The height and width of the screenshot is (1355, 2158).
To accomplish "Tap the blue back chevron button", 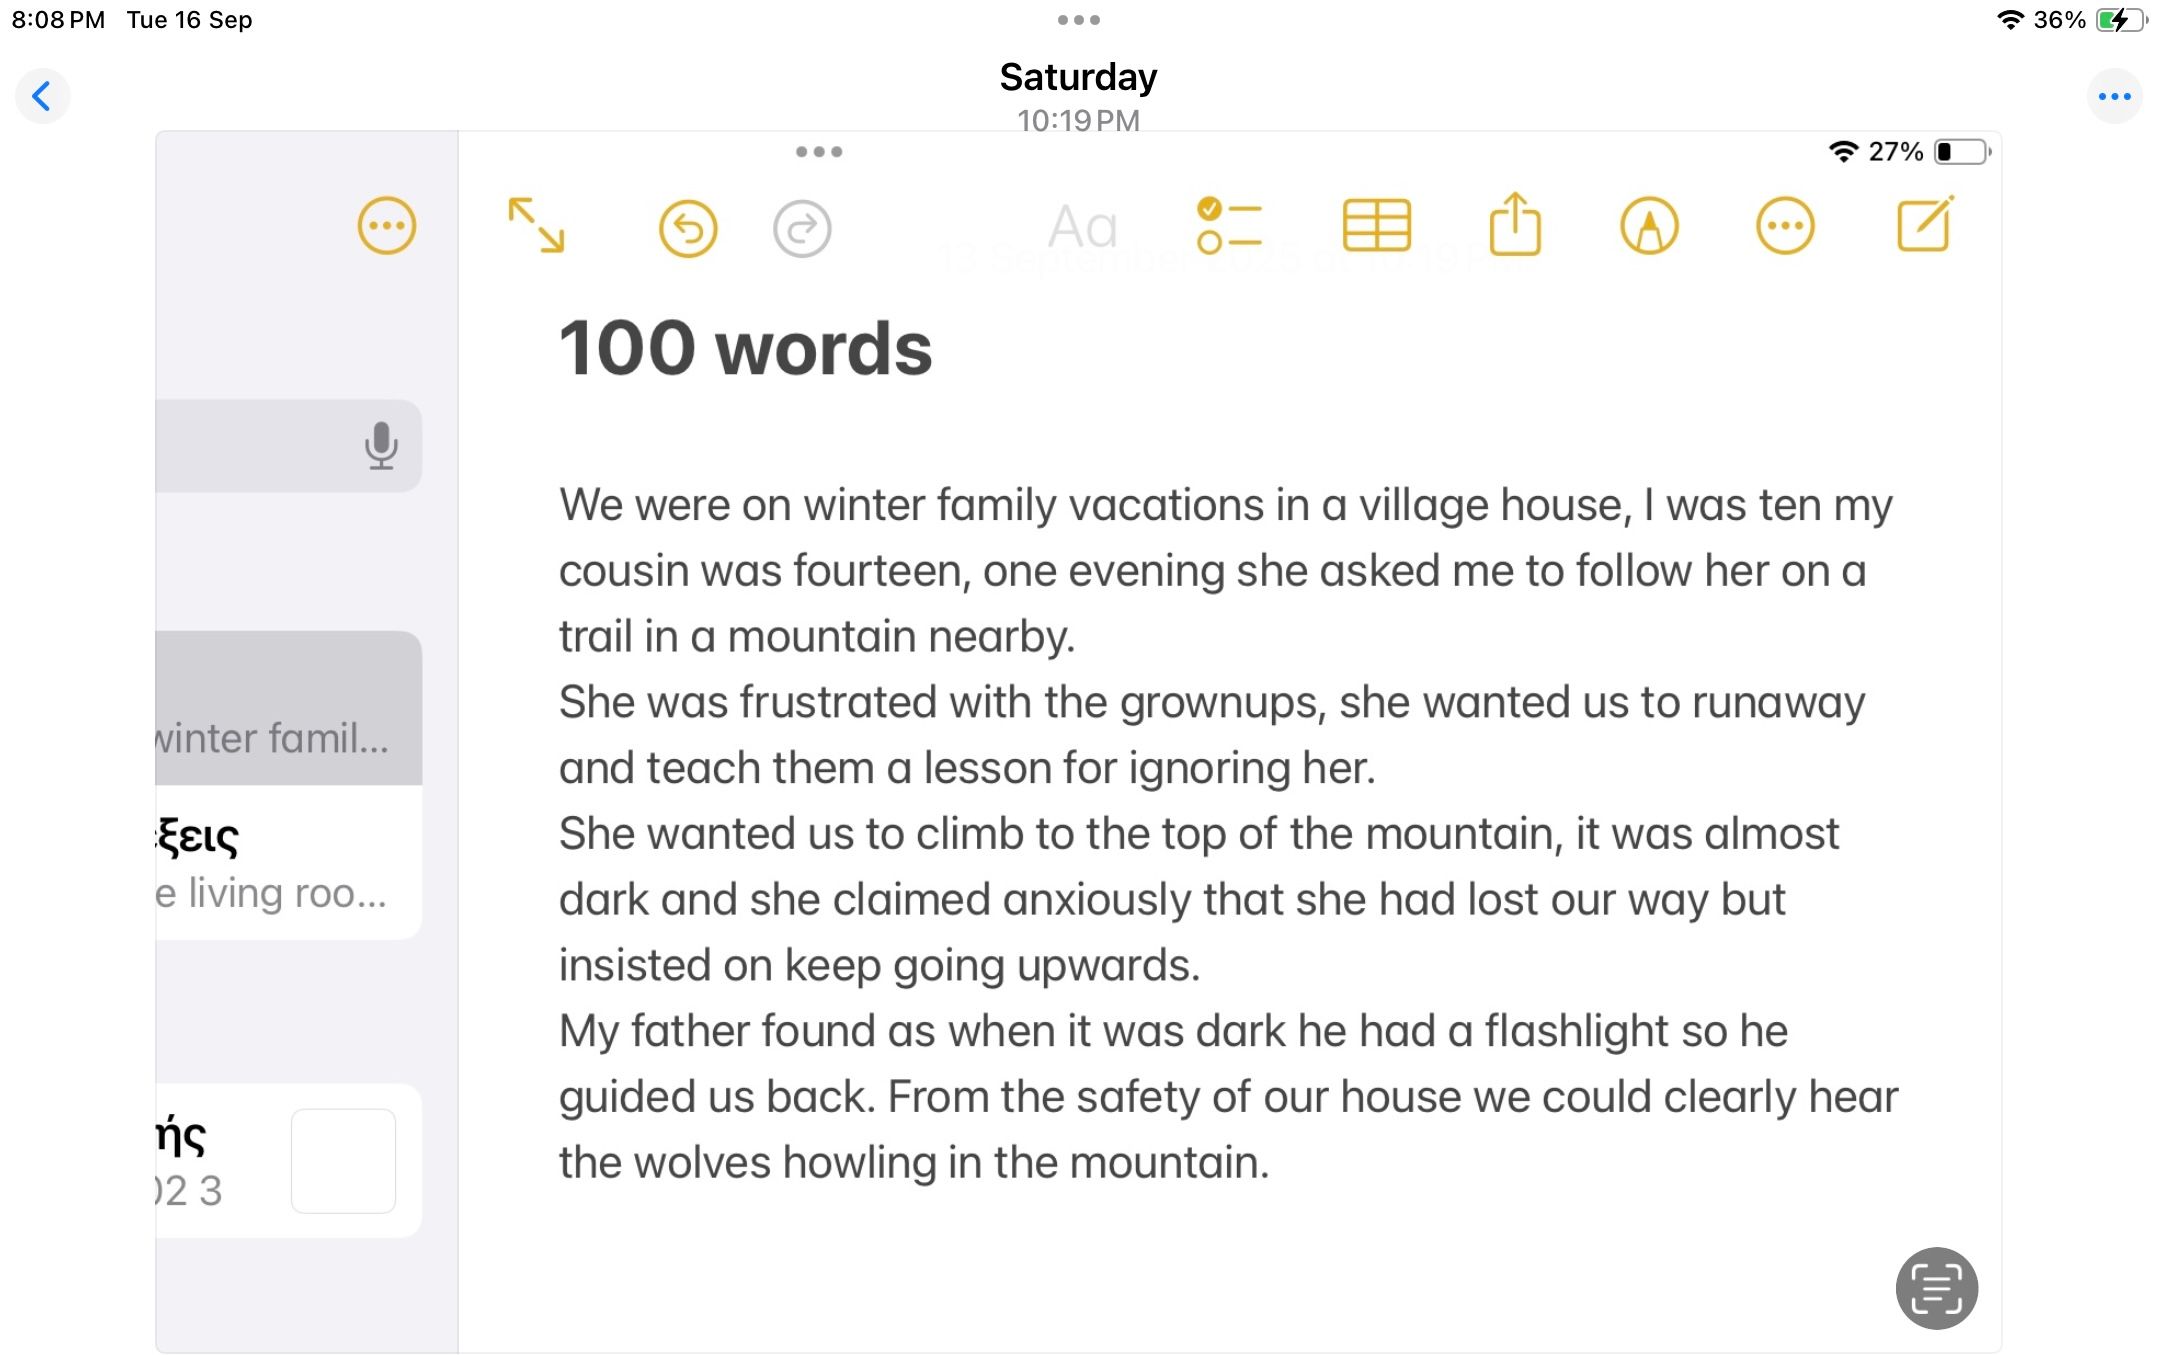I will tap(42, 97).
